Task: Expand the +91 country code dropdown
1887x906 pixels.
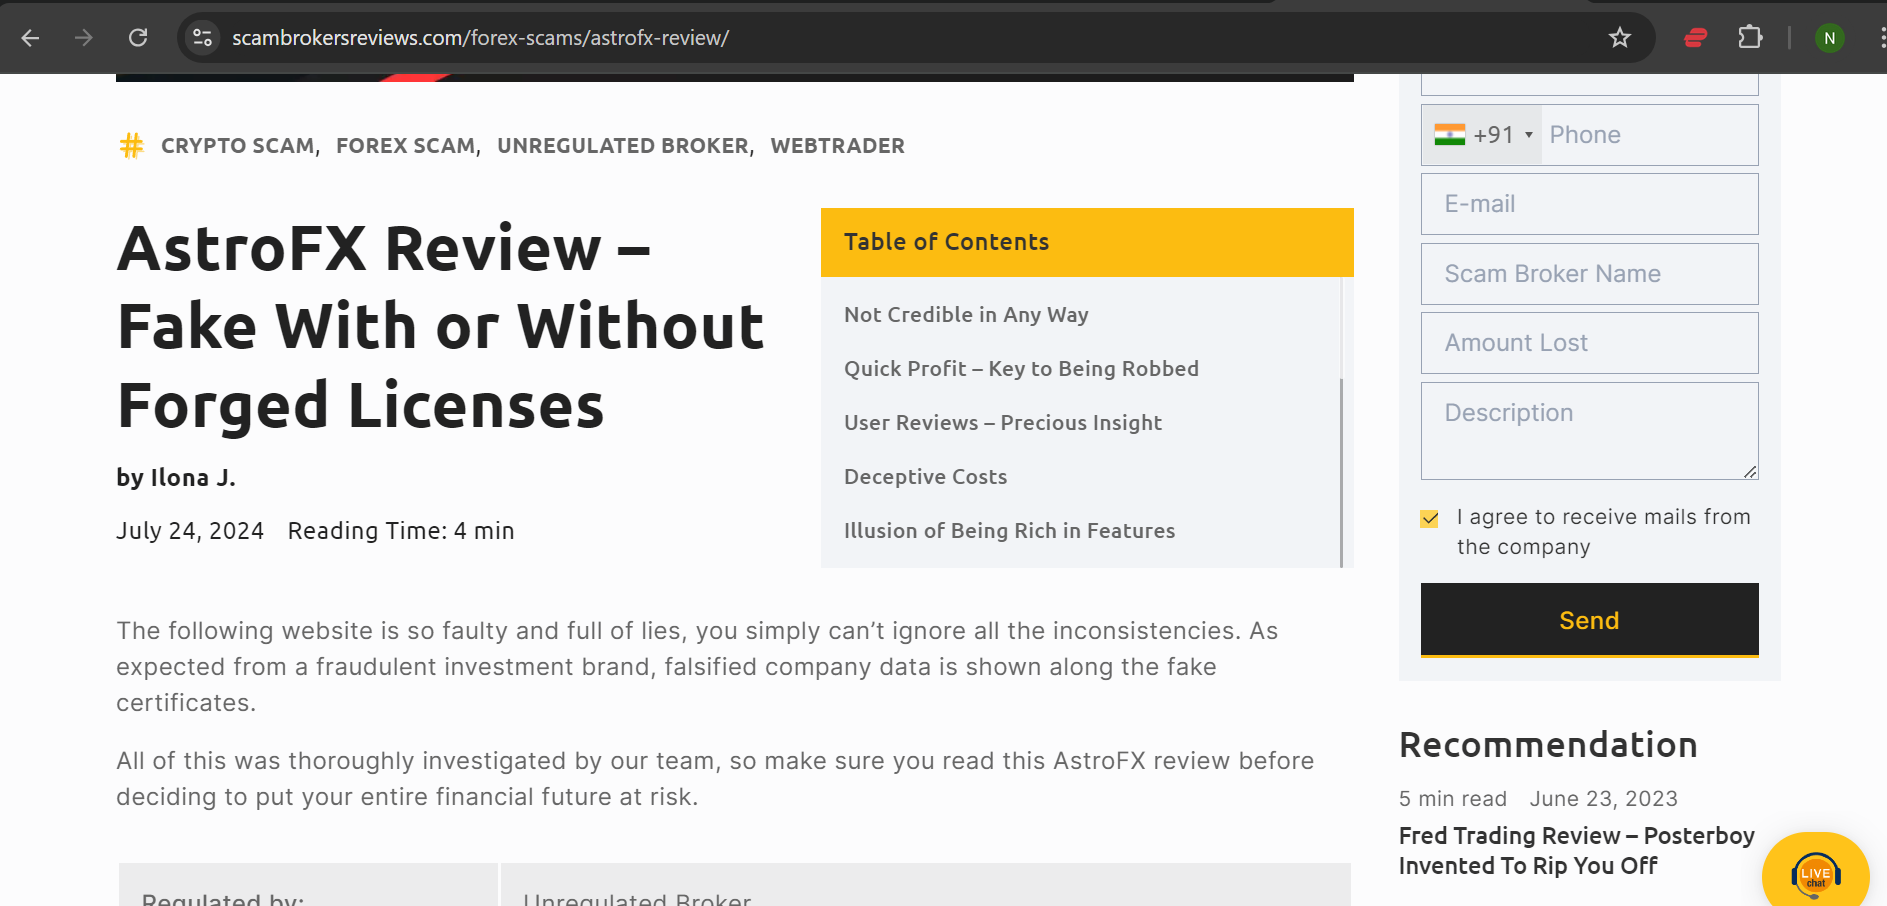Action: [x=1483, y=135]
